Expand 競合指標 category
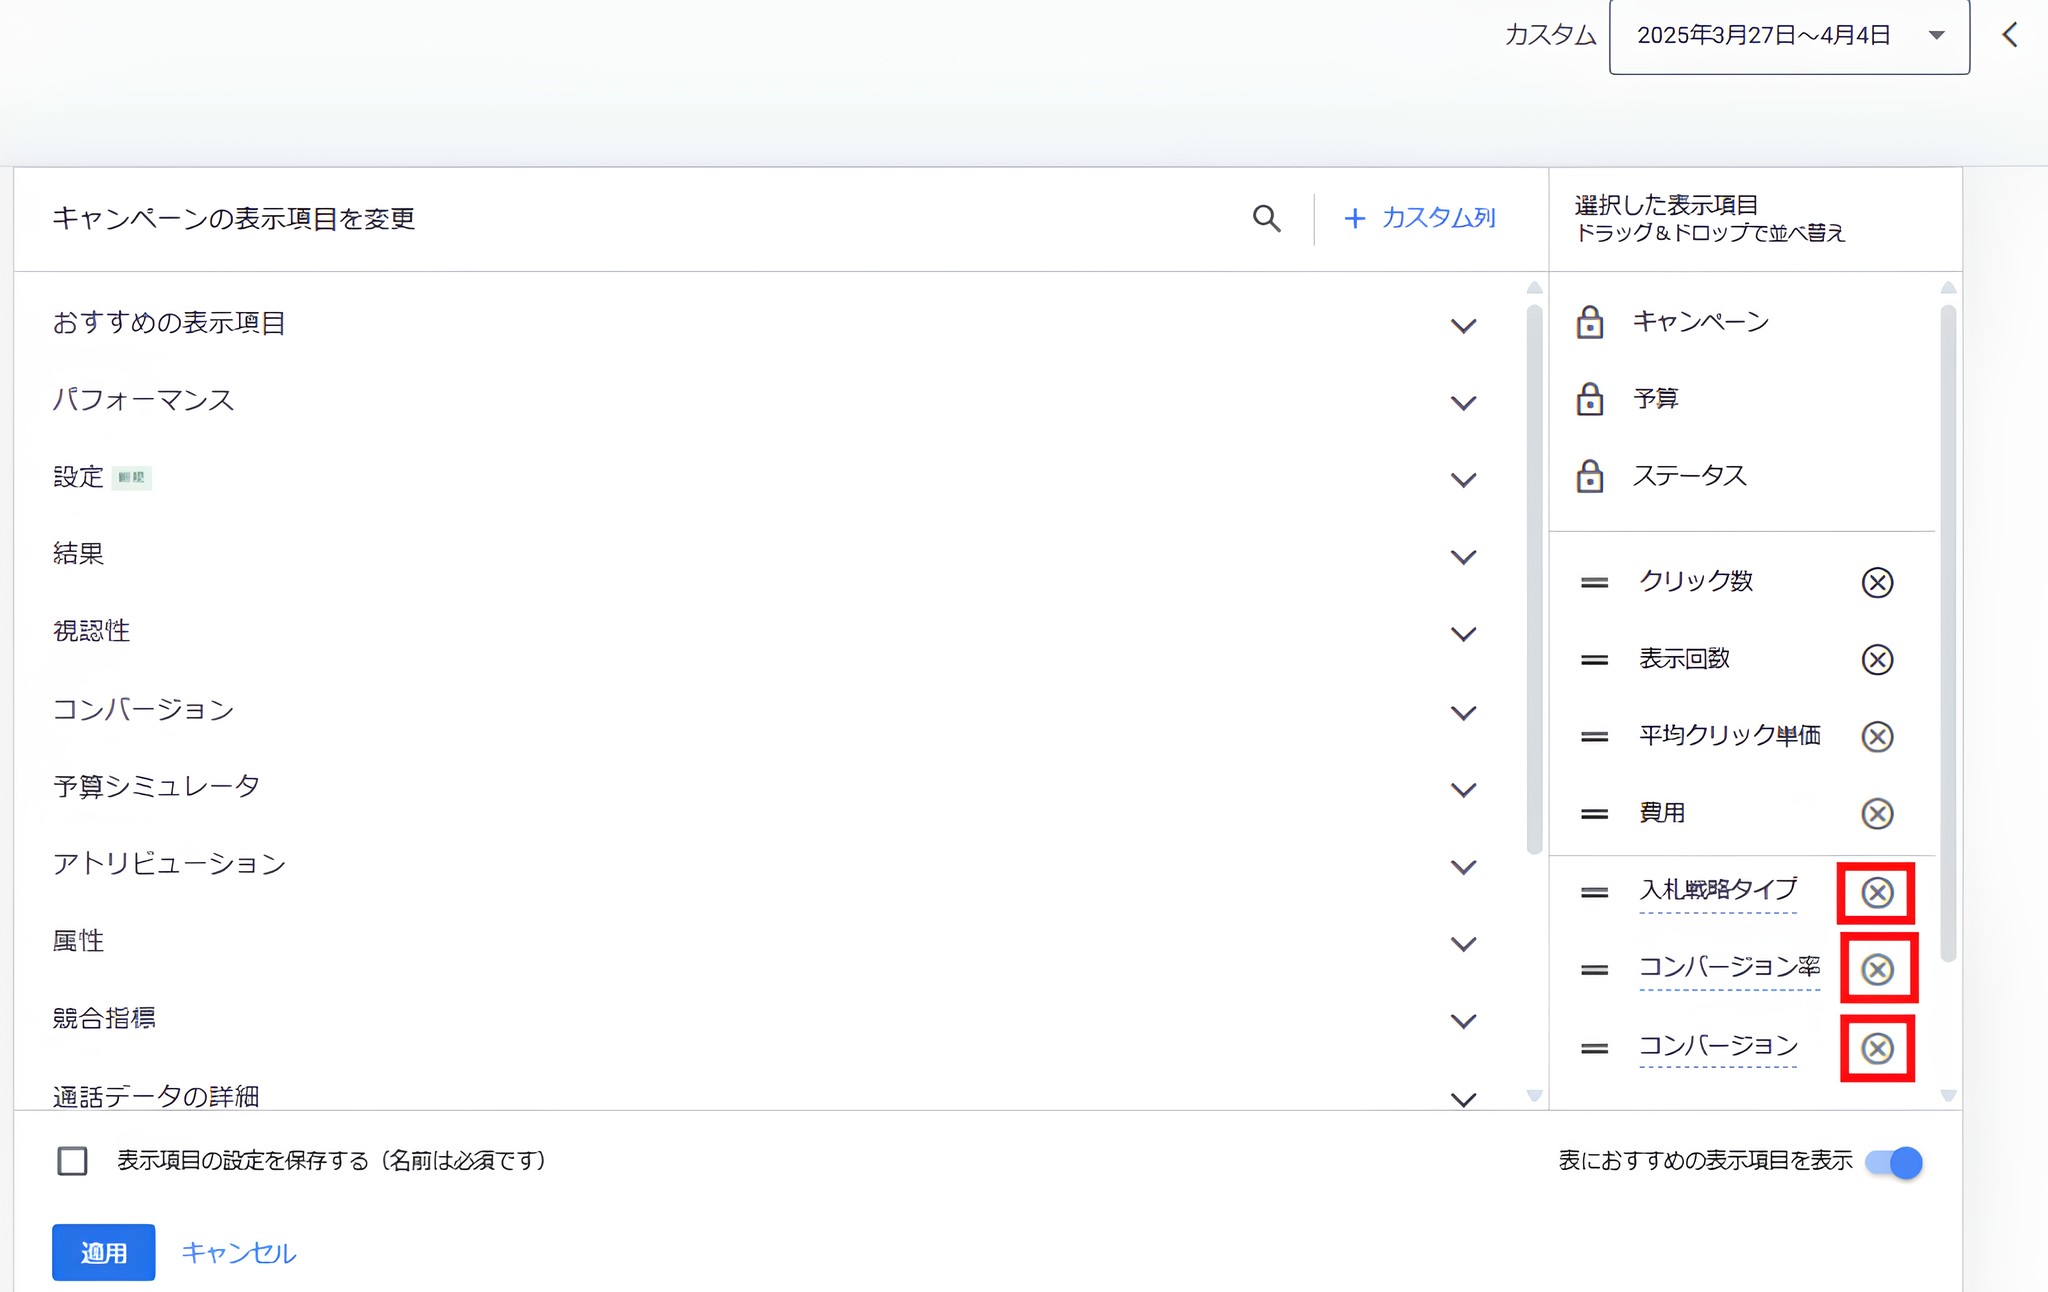 coord(1463,1021)
